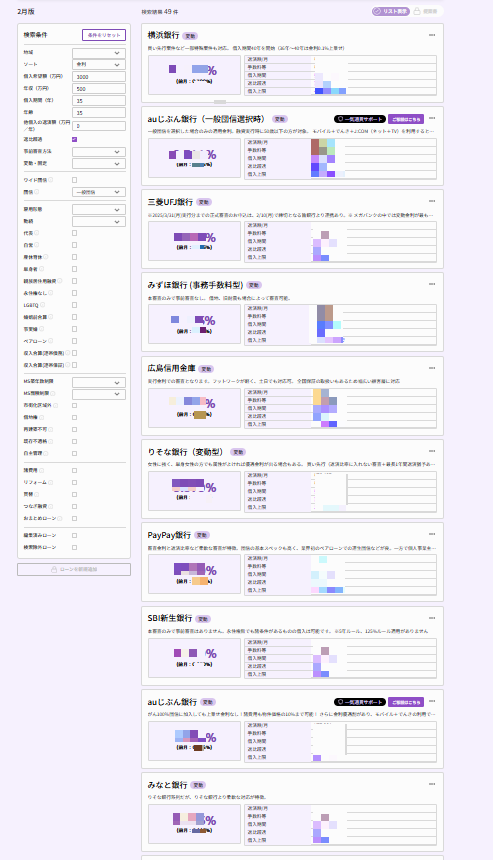Enable the ワイド団信 checkbox
Viewport: 493px width, 860px height.
pyautogui.click(x=75, y=180)
